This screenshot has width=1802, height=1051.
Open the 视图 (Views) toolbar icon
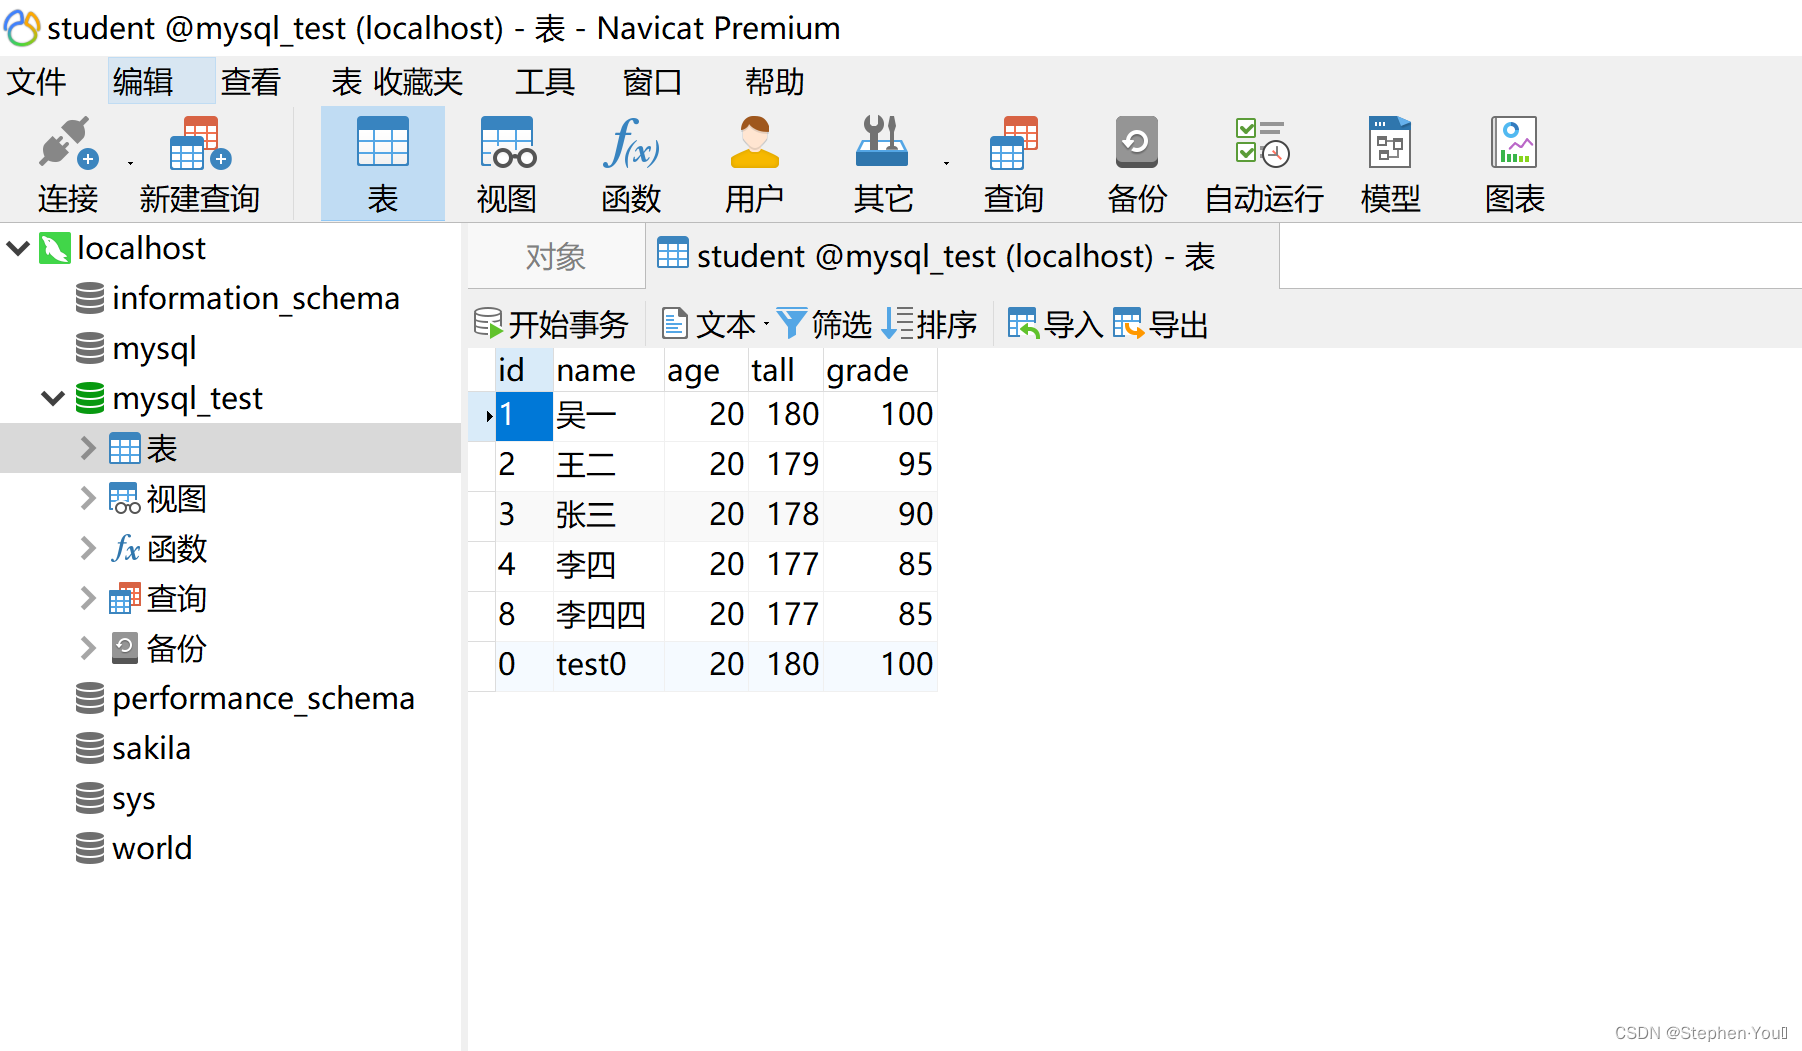[506, 163]
